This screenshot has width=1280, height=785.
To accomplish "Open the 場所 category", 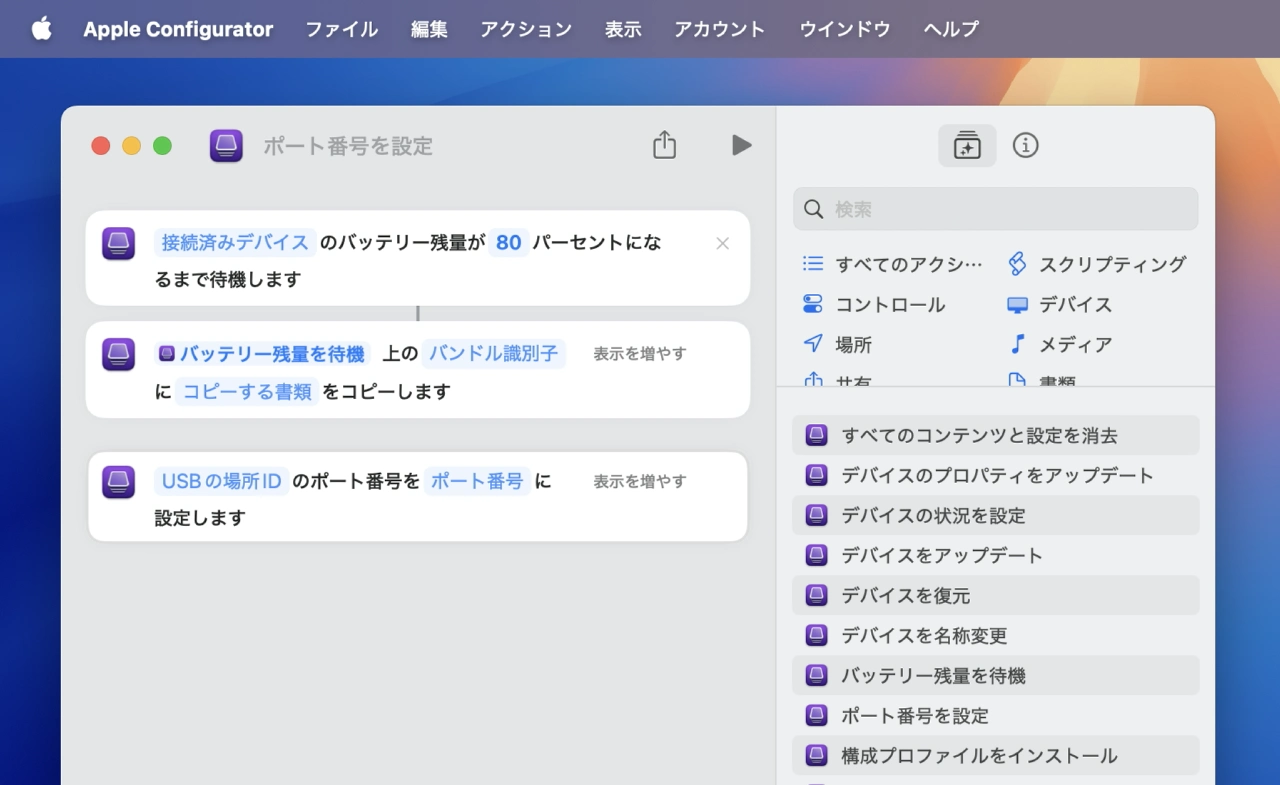I will click(x=853, y=344).
